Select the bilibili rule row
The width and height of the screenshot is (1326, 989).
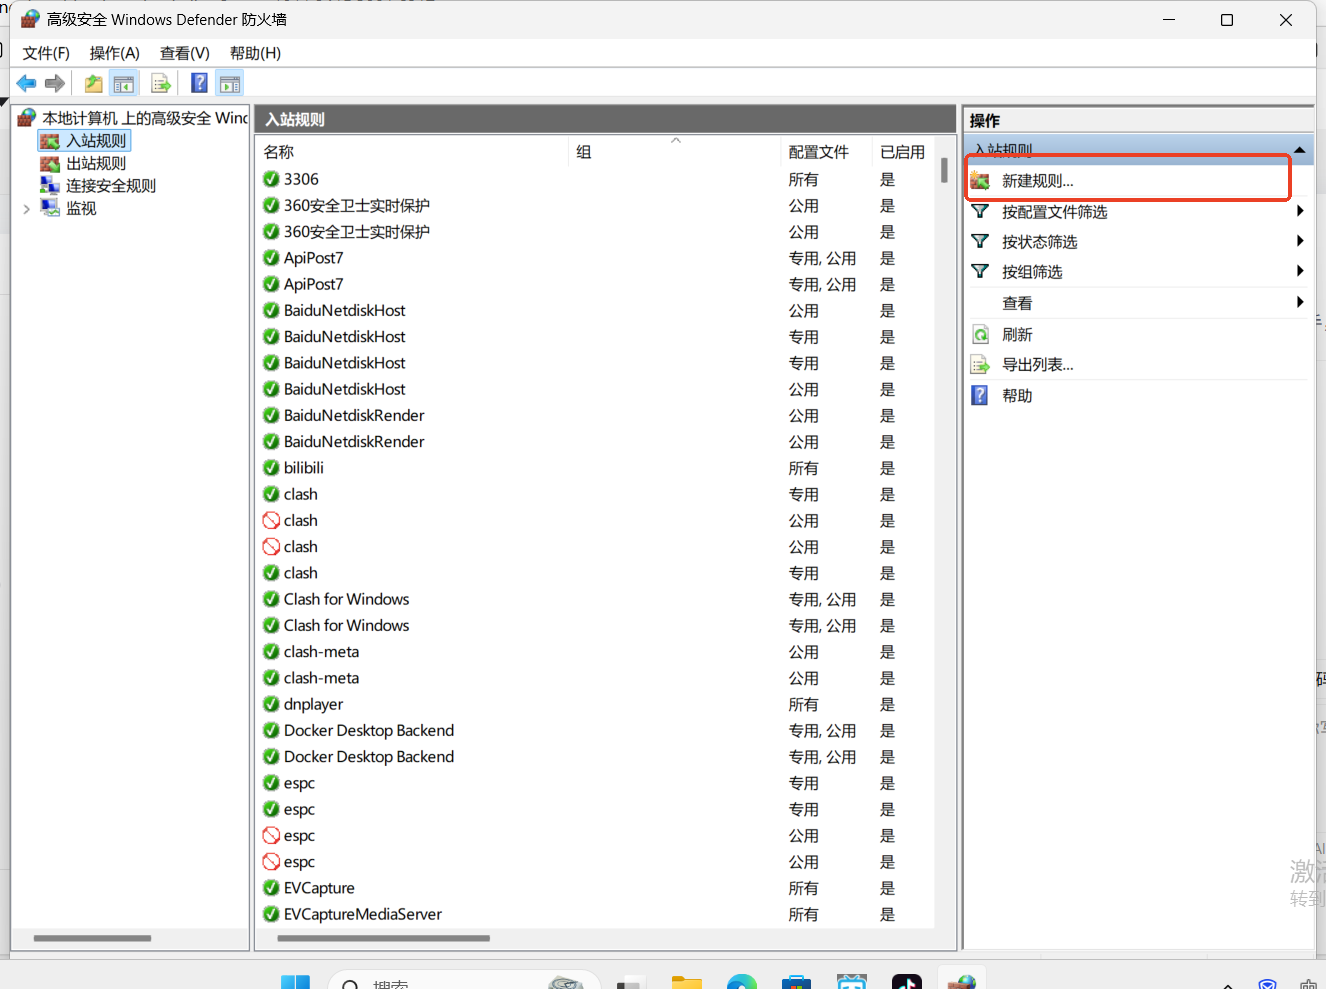tap(596, 468)
